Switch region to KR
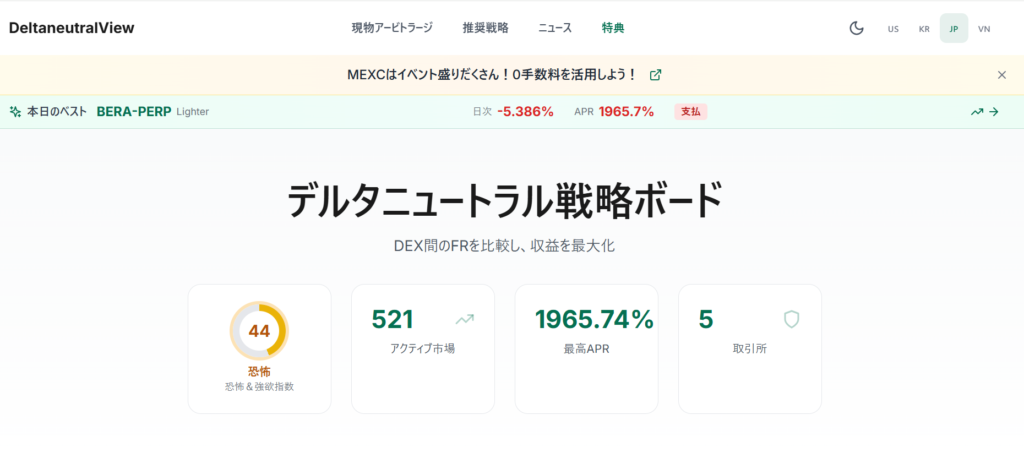Screen dimensions: 1024x453 tap(924, 28)
